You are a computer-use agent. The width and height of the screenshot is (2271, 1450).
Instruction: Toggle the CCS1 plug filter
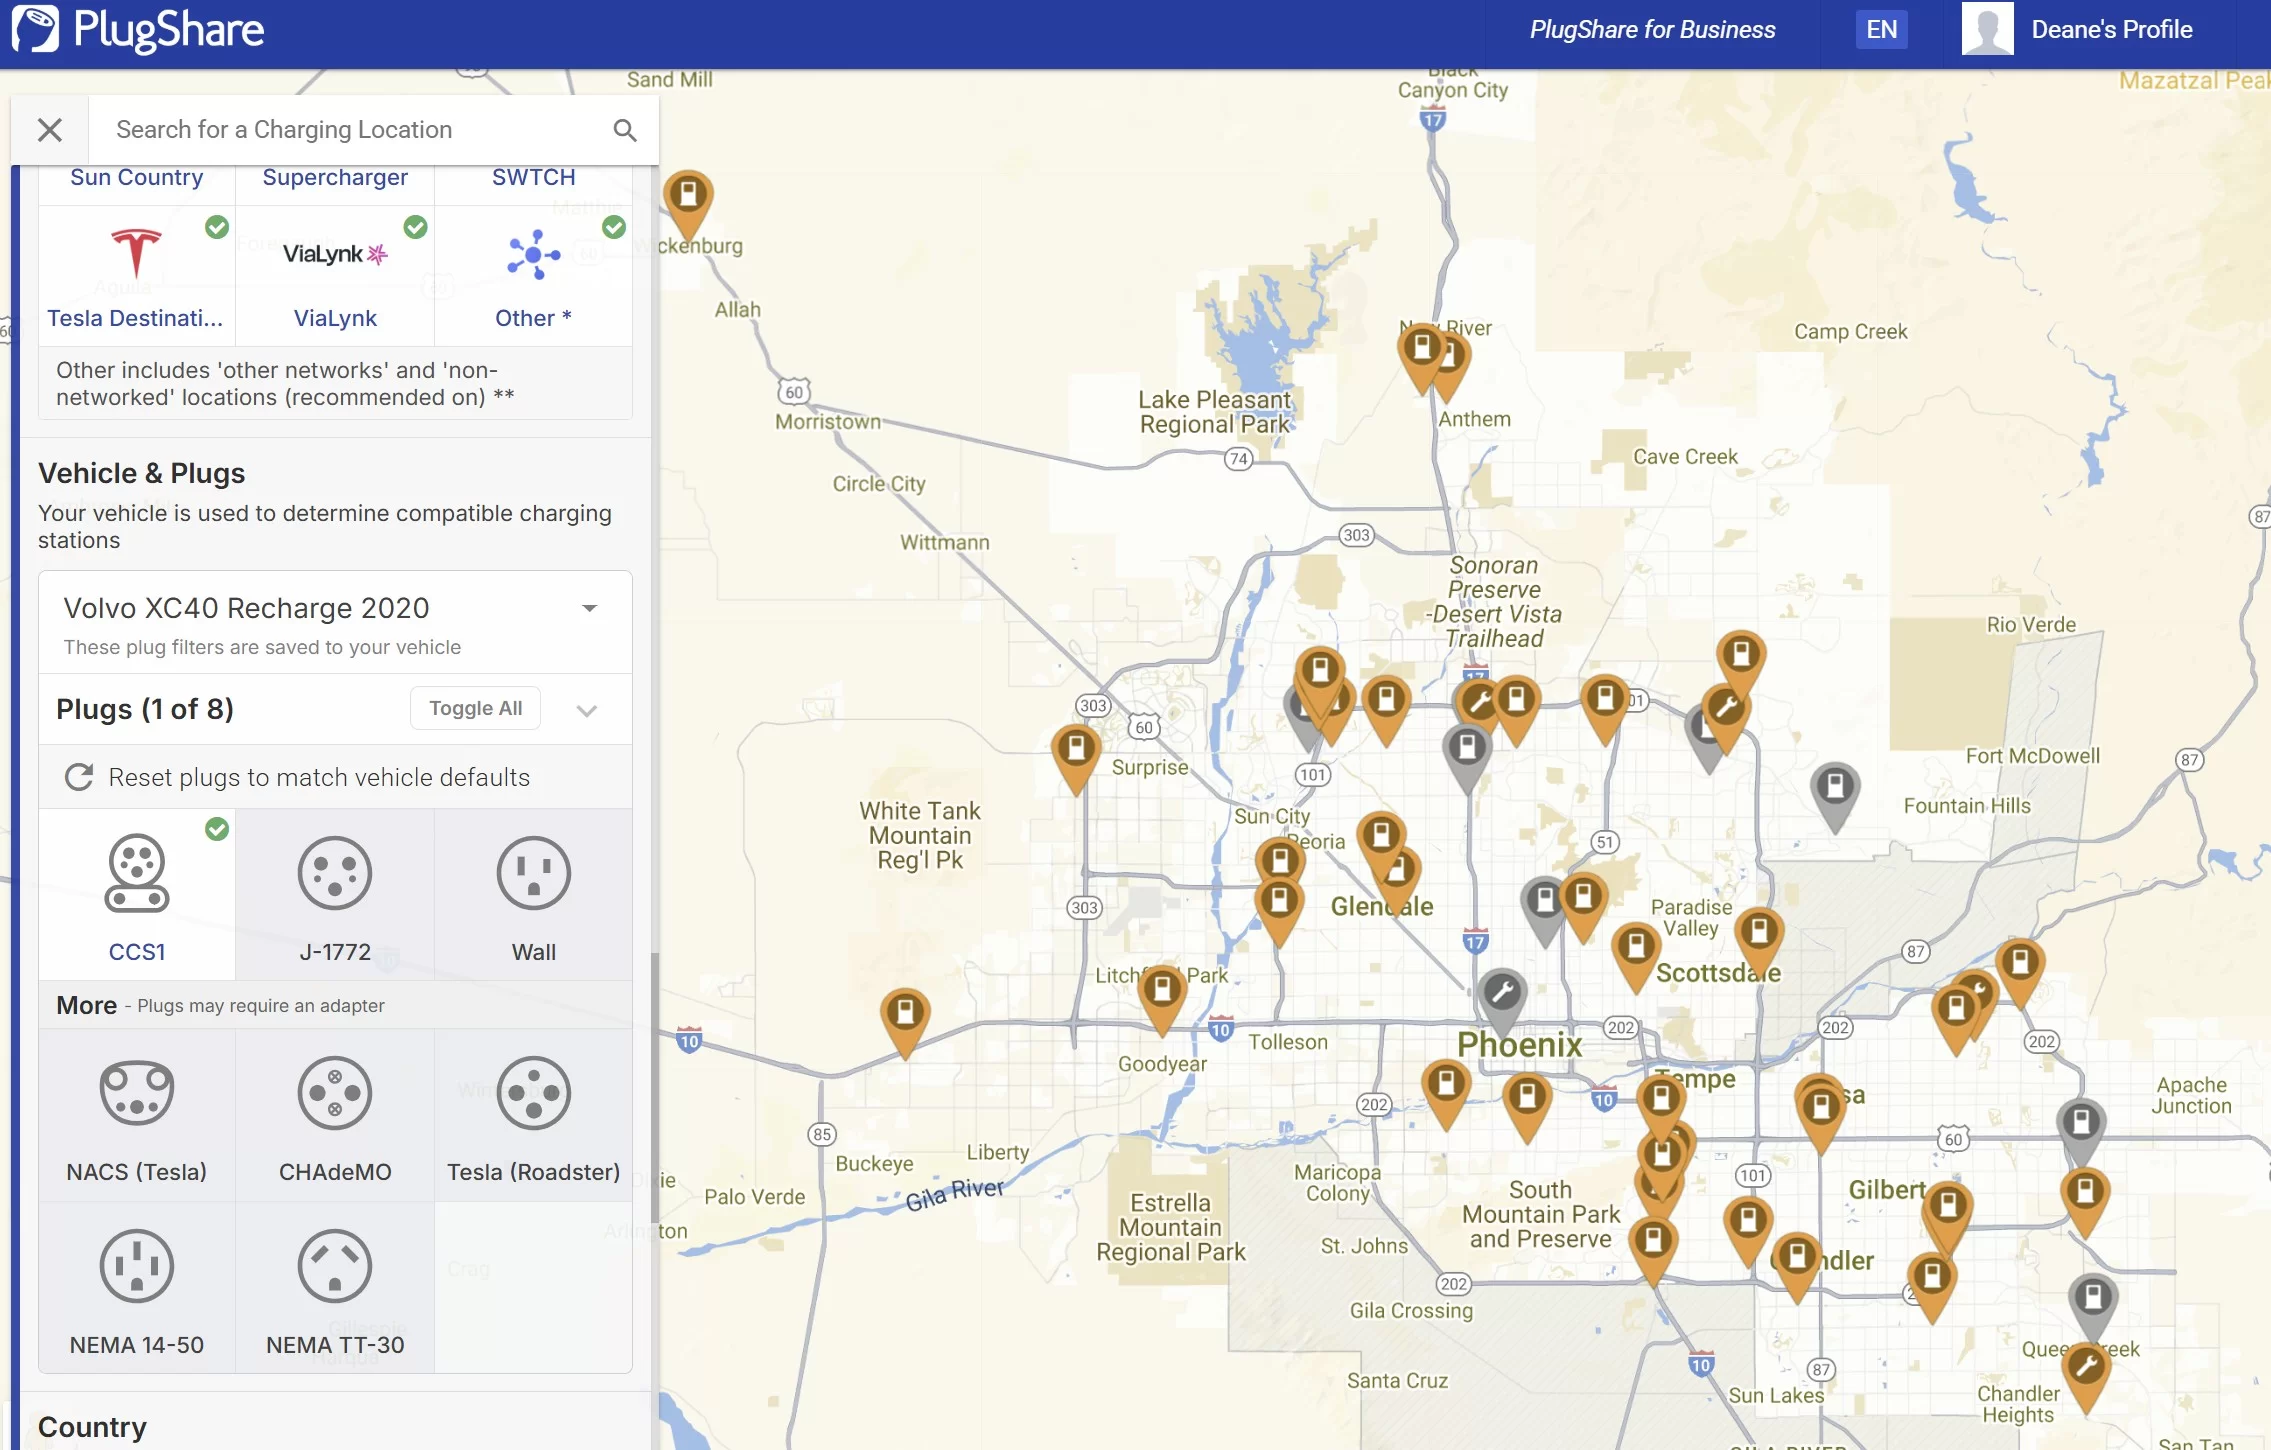point(137,895)
